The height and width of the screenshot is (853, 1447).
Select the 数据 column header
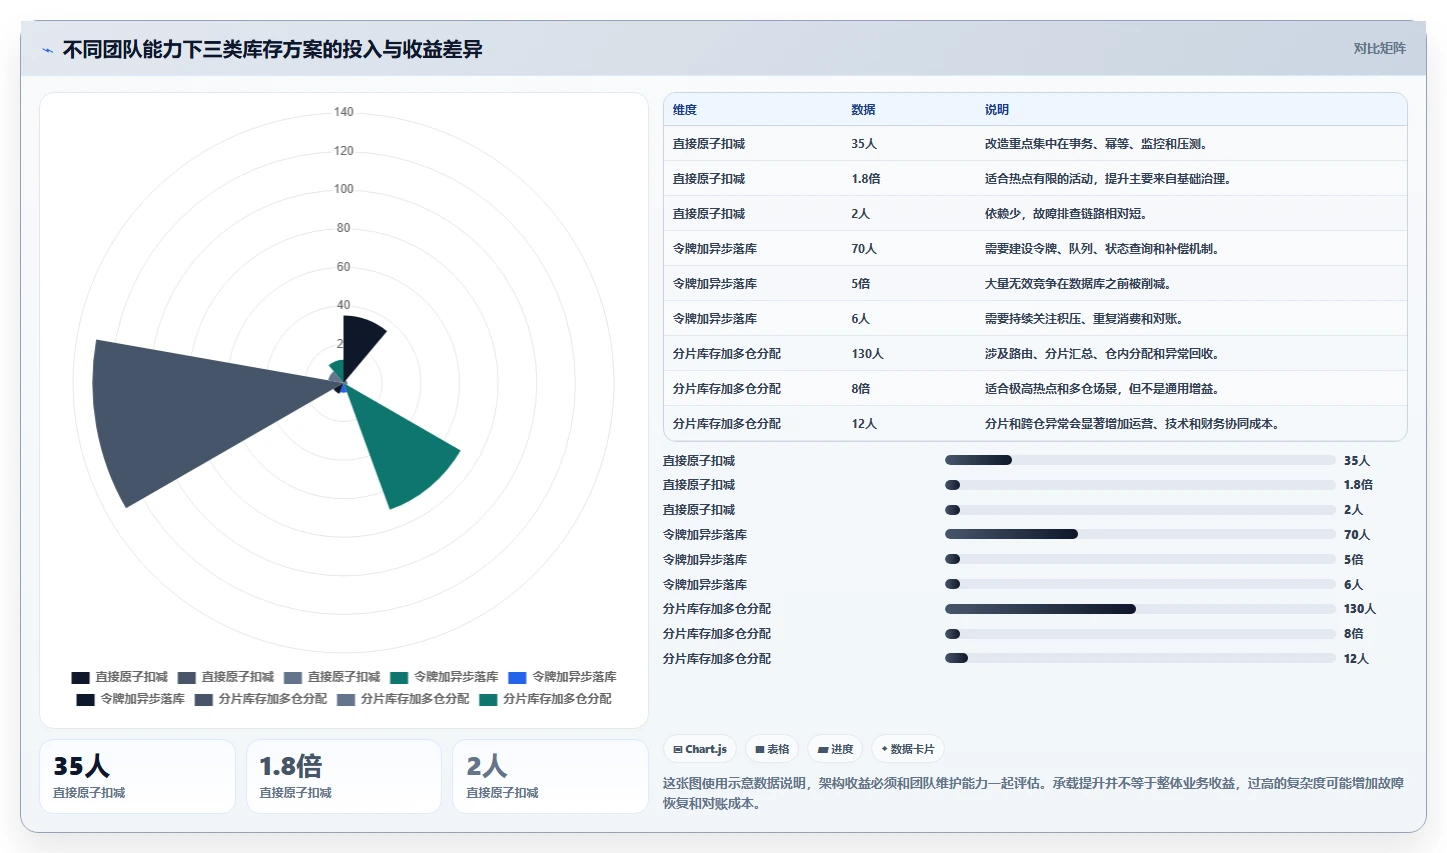tap(863, 110)
